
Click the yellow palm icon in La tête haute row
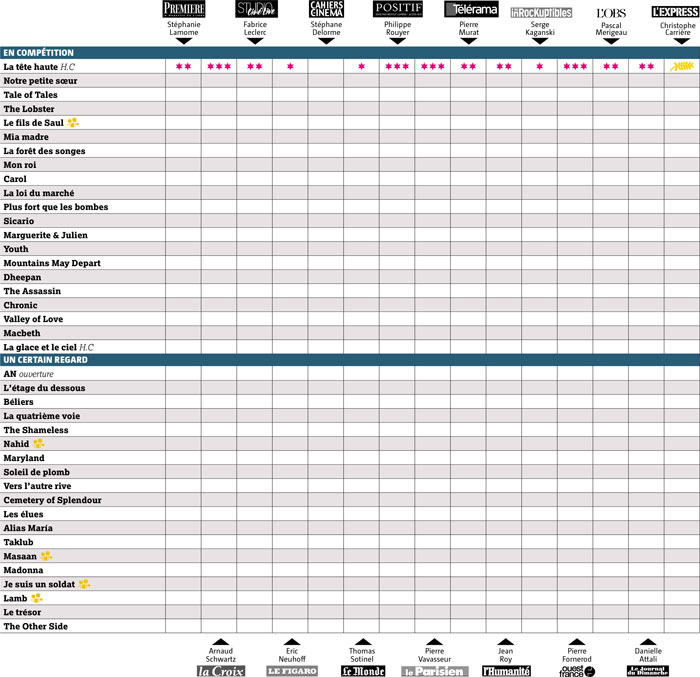coord(682,67)
